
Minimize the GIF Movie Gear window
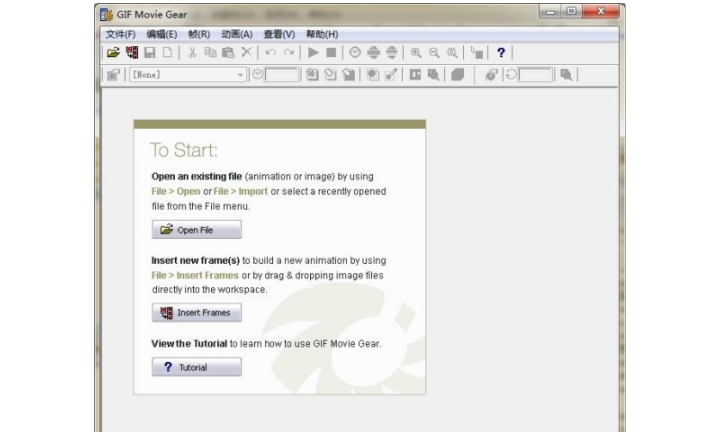tap(551, 11)
